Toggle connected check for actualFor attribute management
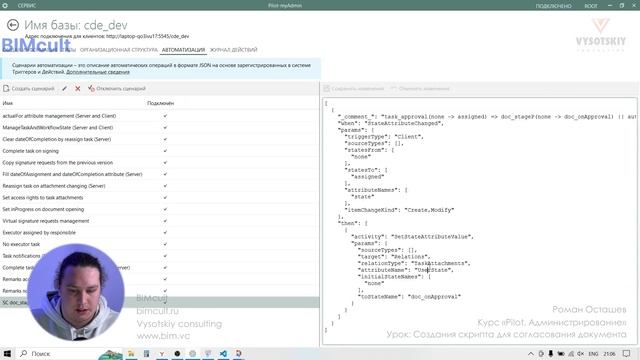 click(x=165, y=116)
